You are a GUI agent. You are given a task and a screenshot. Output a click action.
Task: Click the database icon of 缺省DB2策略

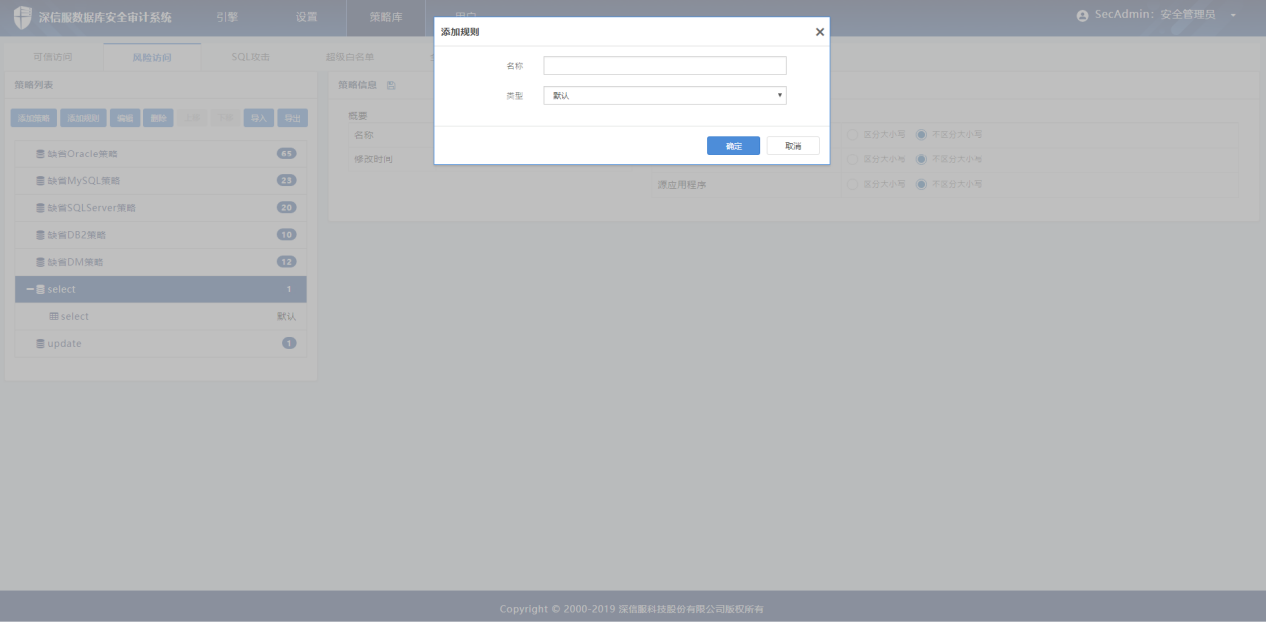(40, 235)
